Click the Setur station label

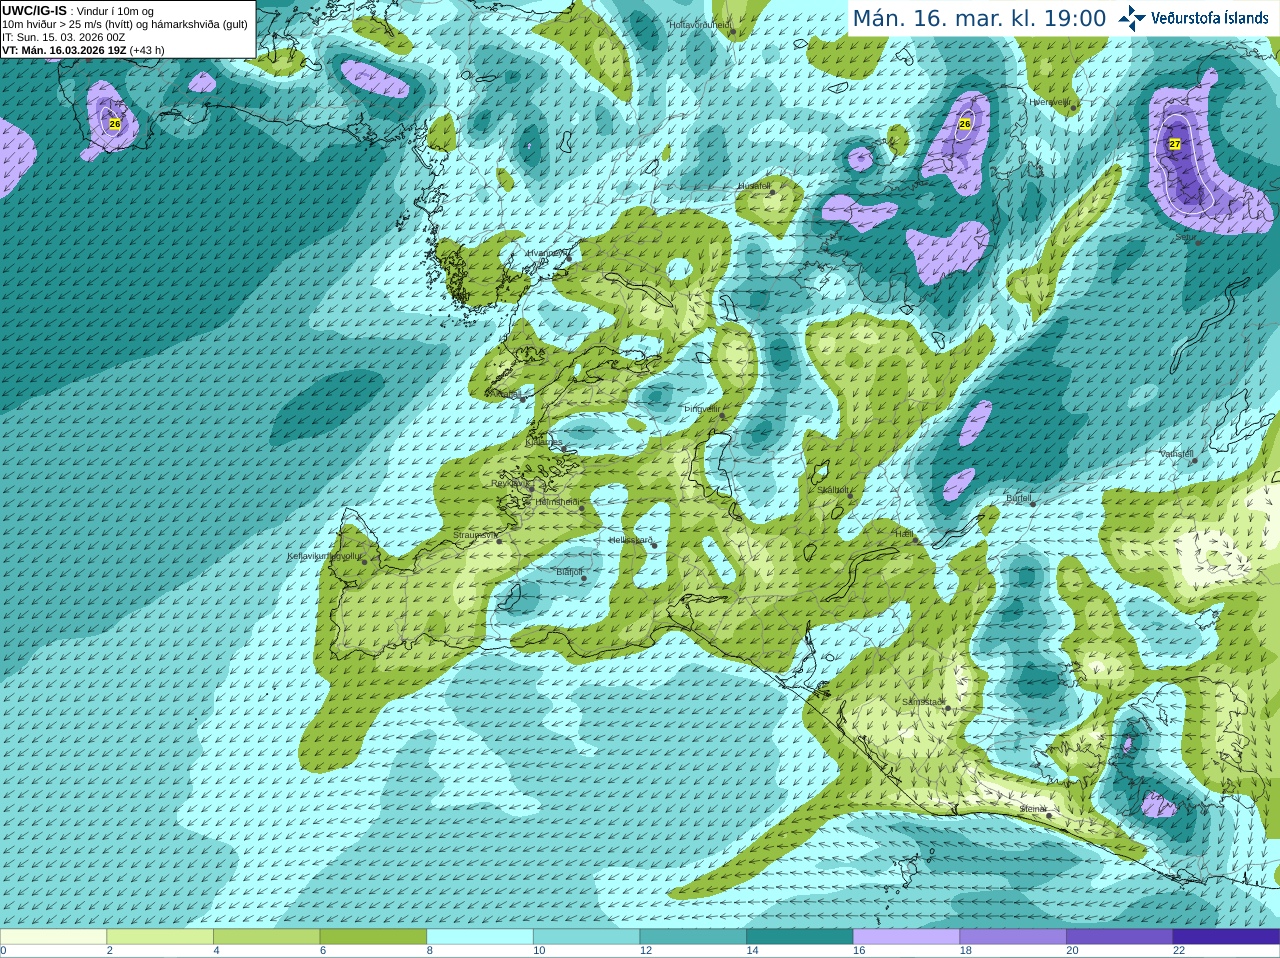click(1185, 237)
